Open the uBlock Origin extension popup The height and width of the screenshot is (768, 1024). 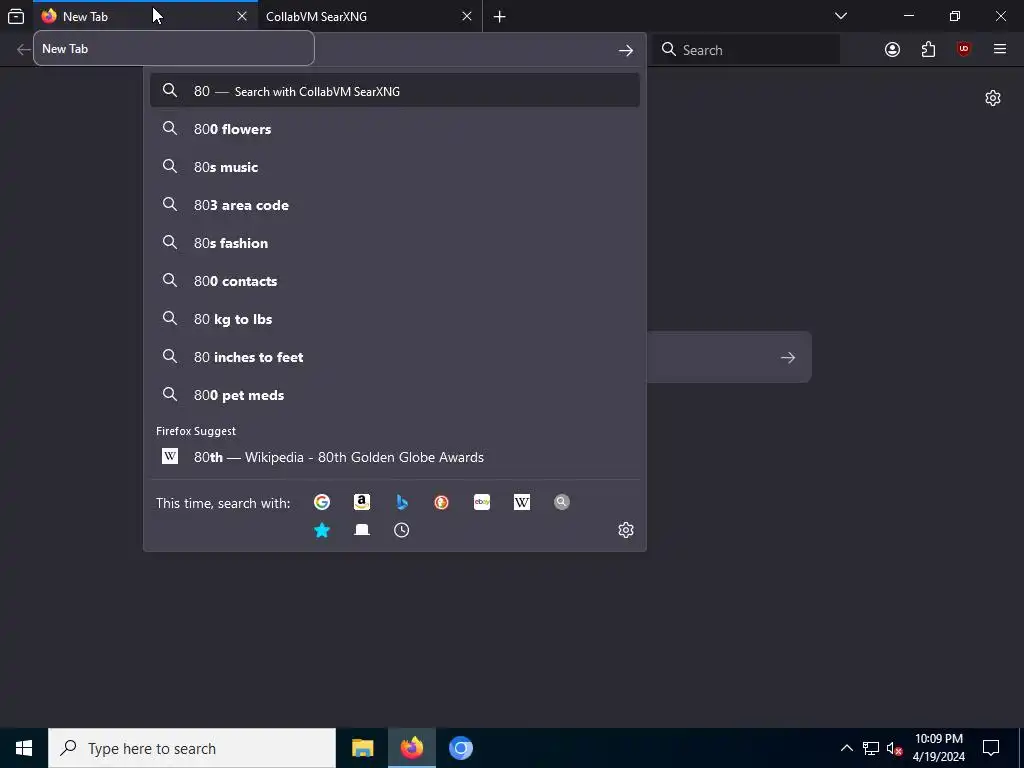(x=963, y=50)
